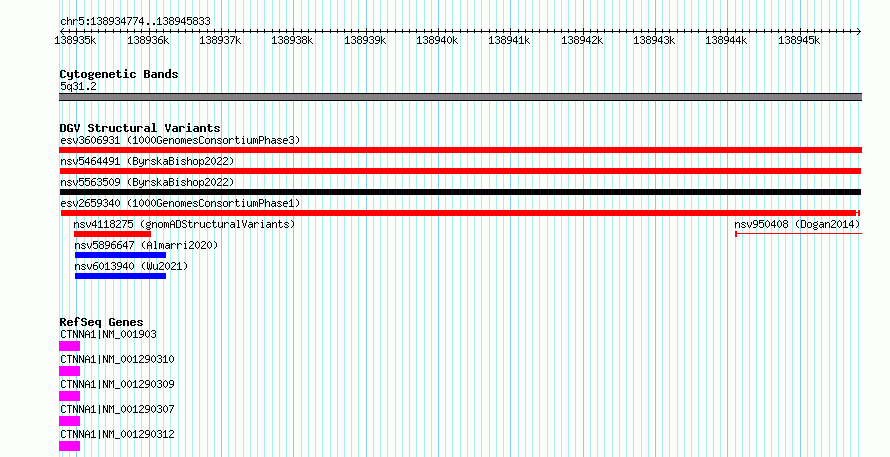Open CTNNA1|NM_001290309 gene label
The image size is (890, 457).
coord(117,384)
